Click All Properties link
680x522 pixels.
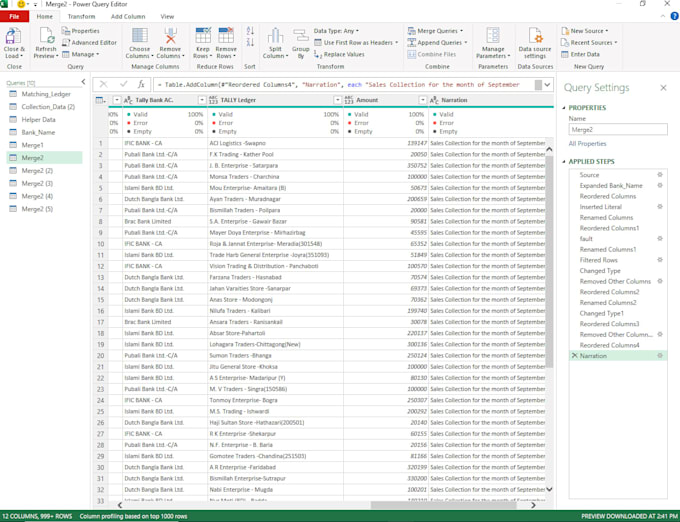click(587, 144)
